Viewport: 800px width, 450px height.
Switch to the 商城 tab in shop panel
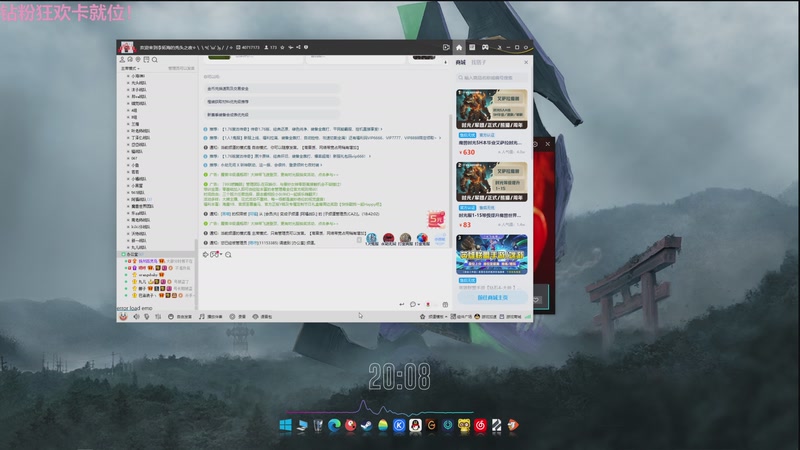click(461, 62)
